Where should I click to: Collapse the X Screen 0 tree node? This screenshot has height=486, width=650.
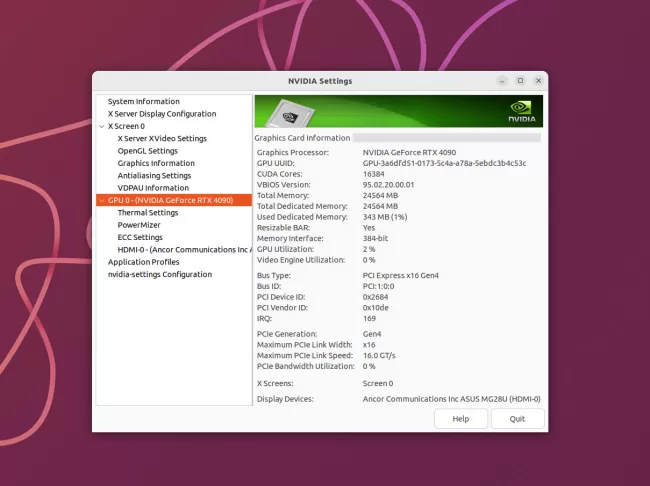click(102, 126)
